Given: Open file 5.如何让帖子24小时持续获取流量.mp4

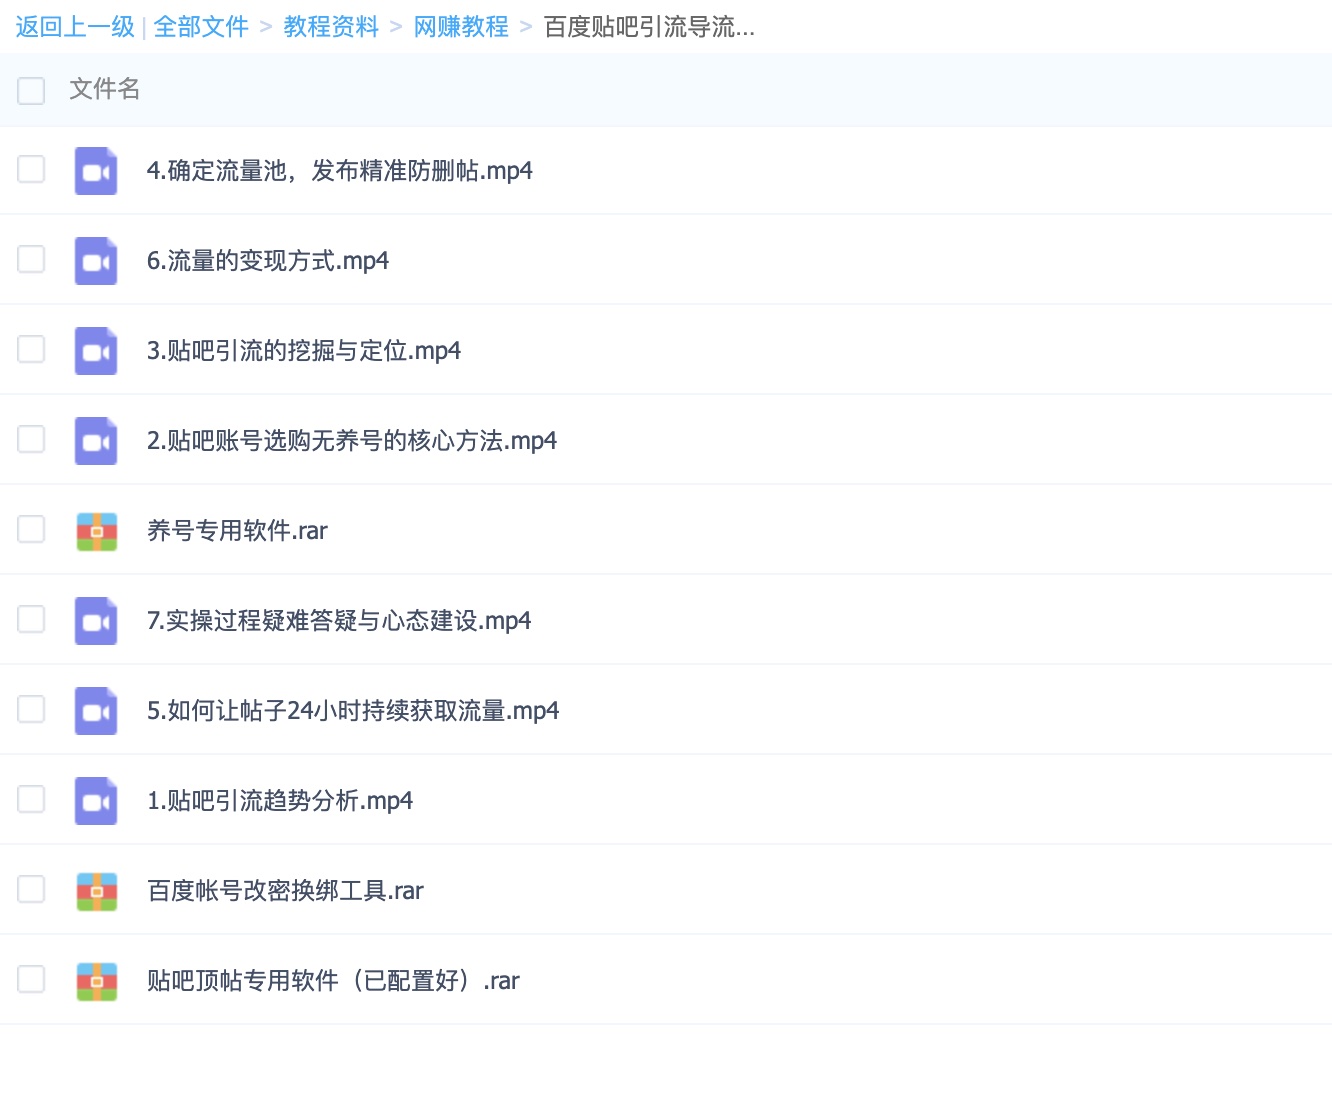Looking at the screenshot, I should (x=353, y=711).
